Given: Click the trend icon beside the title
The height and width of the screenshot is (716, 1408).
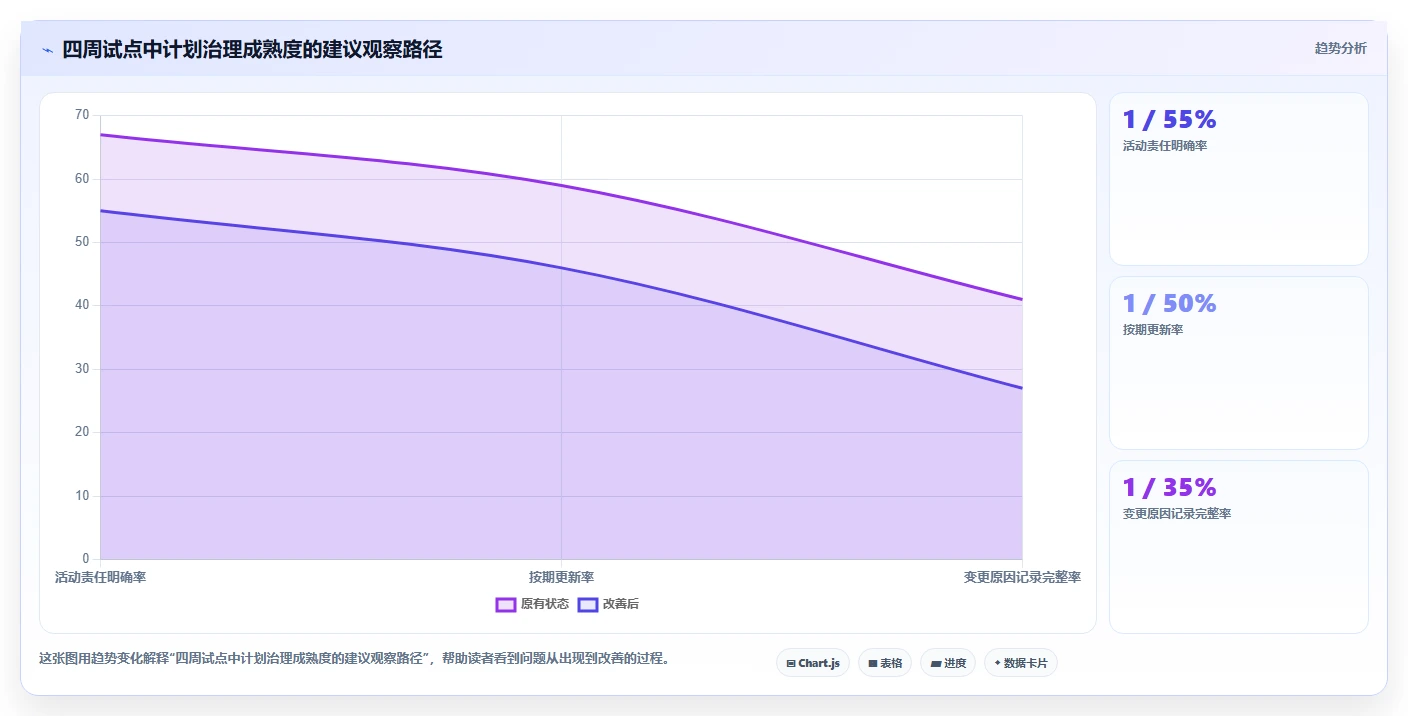Looking at the screenshot, I should coord(47,49).
